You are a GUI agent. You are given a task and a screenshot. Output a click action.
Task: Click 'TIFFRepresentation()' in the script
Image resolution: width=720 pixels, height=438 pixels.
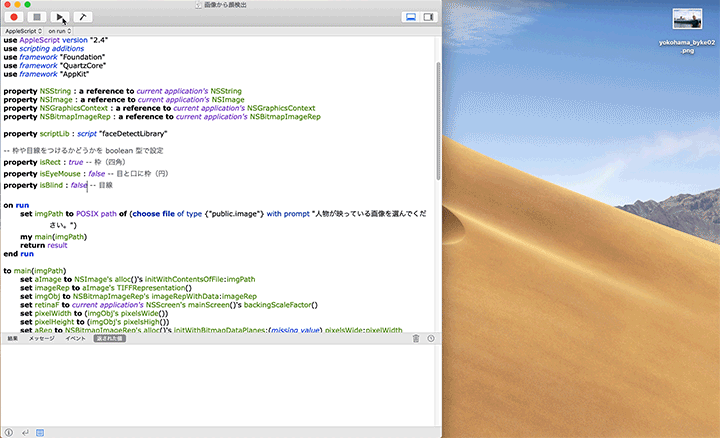(154, 287)
